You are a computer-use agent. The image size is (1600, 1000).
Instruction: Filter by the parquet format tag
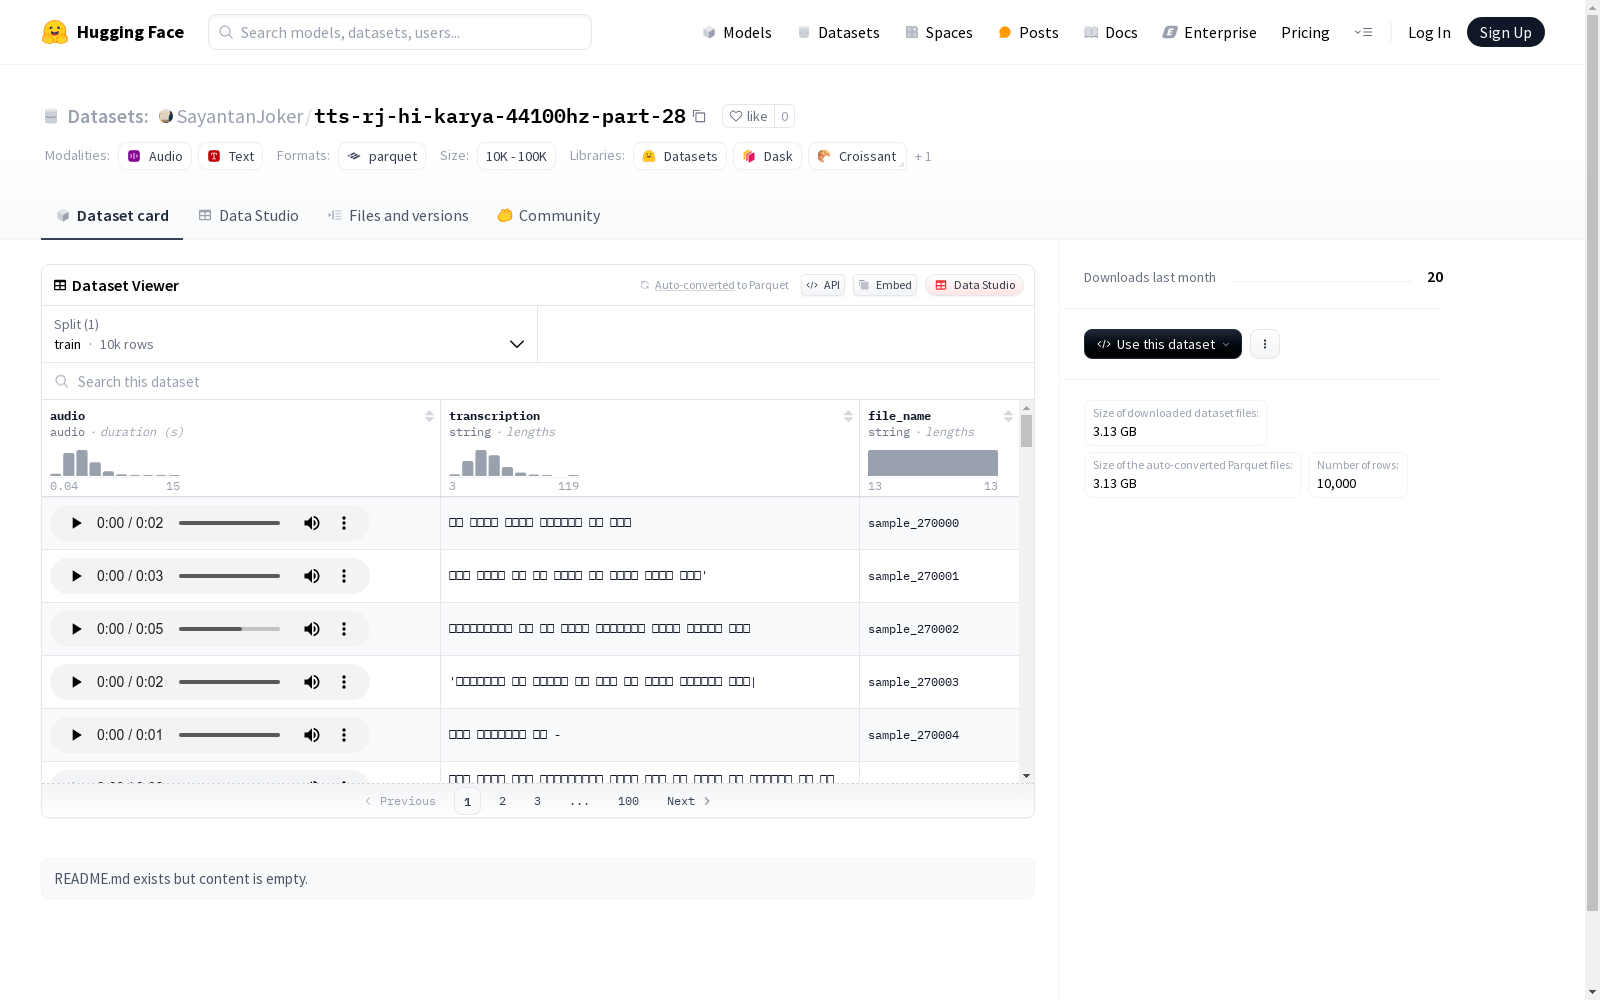(x=382, y=156)
